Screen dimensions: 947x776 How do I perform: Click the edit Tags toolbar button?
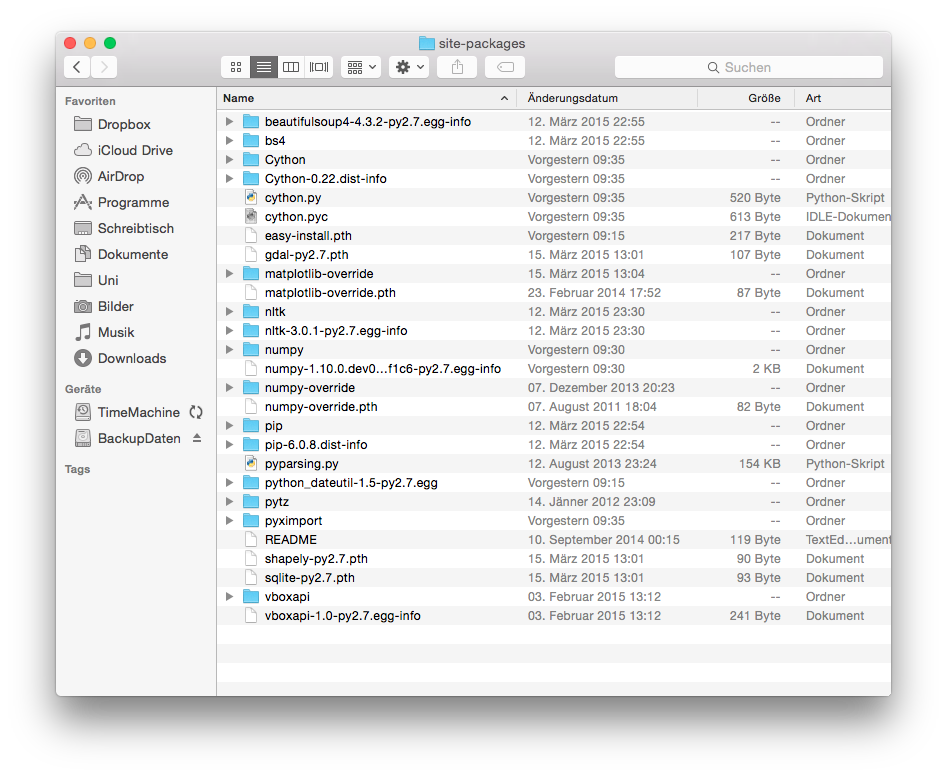coord(505,67)
